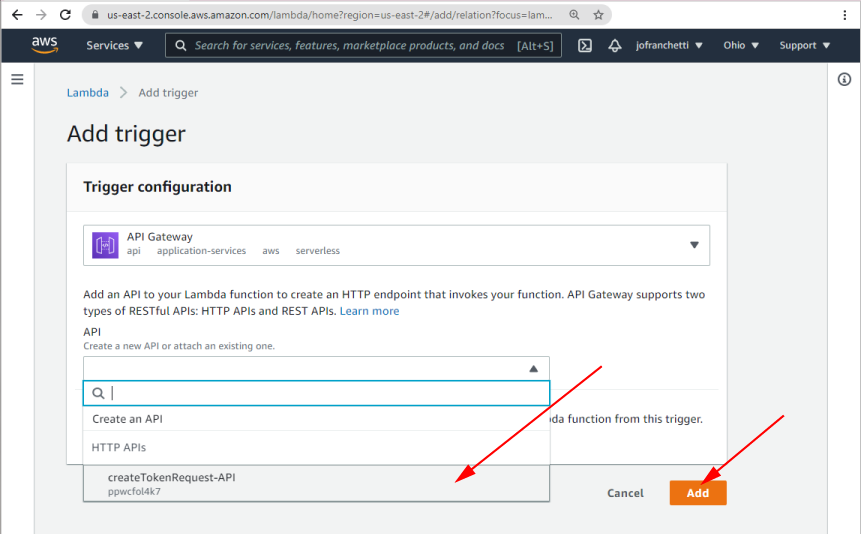Image resolution: width=861 pixels, height=534 pixels.
Task: Select the Create an API option
Action: (x=316, y=419)
